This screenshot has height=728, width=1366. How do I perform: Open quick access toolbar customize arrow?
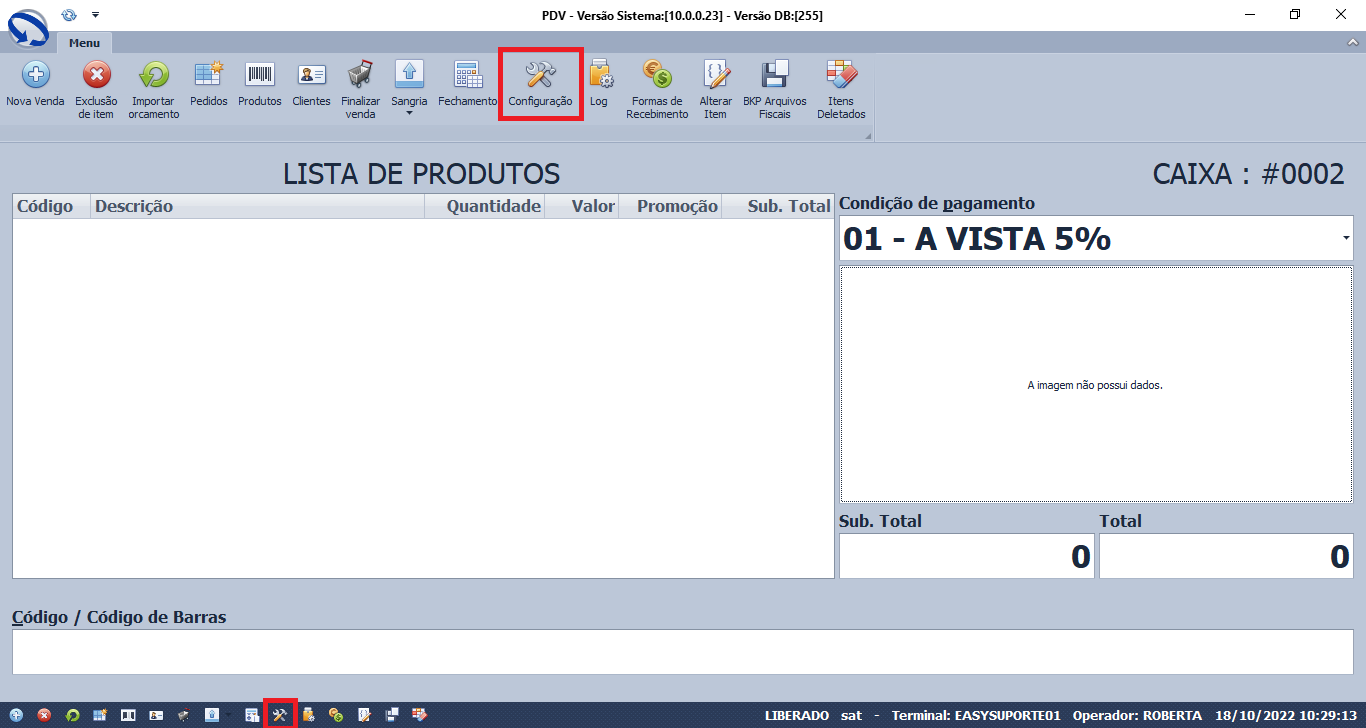tap(95, 14)
